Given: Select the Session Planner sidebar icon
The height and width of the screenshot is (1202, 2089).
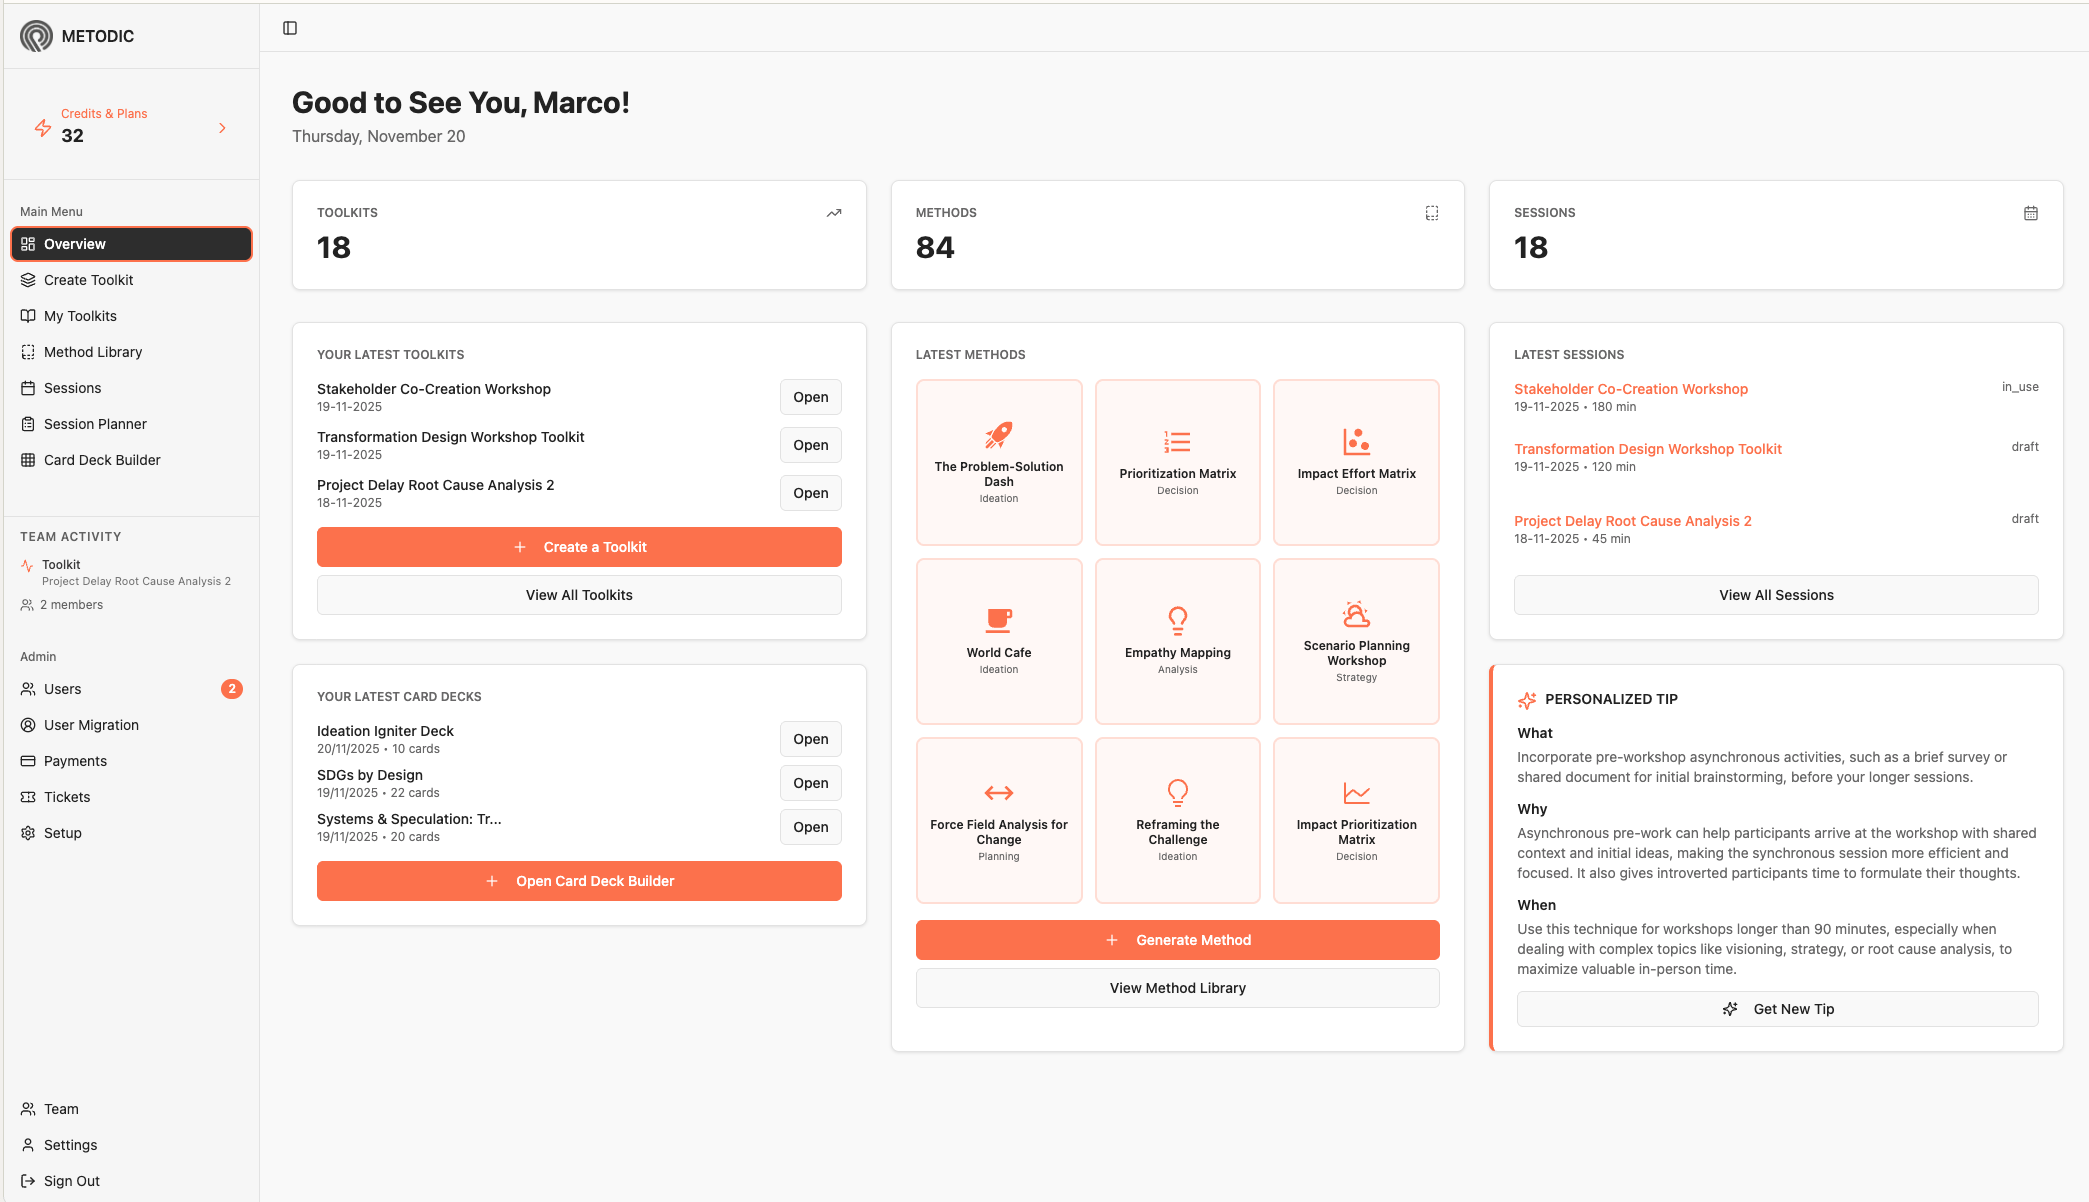Looking at the screenshot, I should (27, 423).
